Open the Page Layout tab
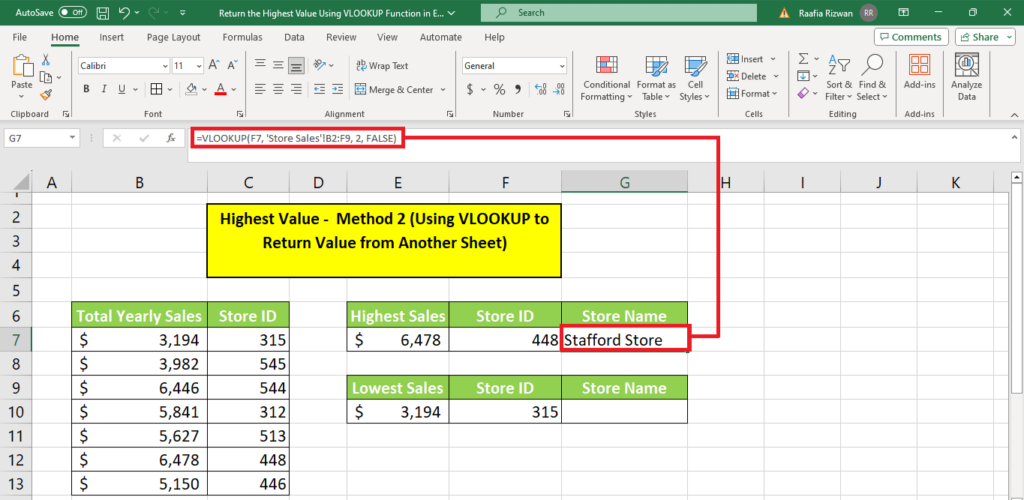Image resolution: width=1024 pixels, height=500 pixels. 173,37
